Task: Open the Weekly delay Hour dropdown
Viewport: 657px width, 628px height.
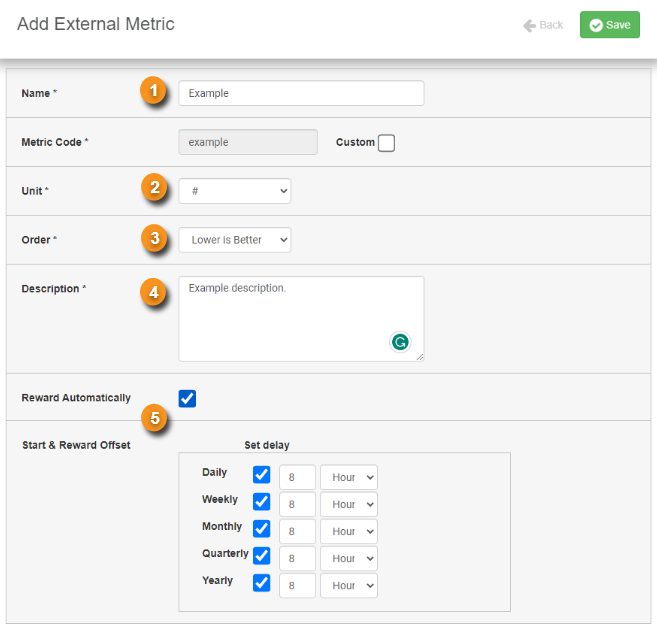Action: point(349,504)
